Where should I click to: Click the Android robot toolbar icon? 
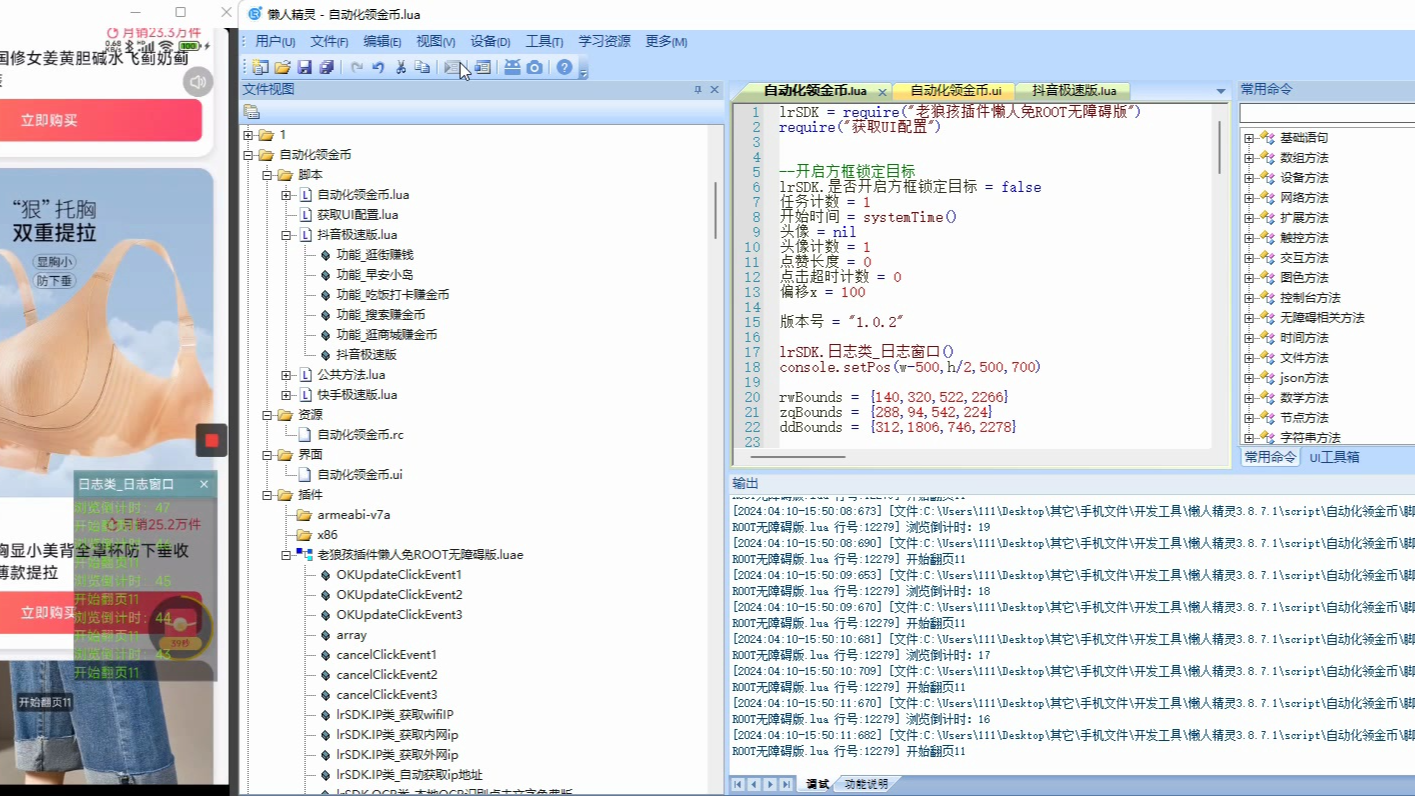[512, 67]
